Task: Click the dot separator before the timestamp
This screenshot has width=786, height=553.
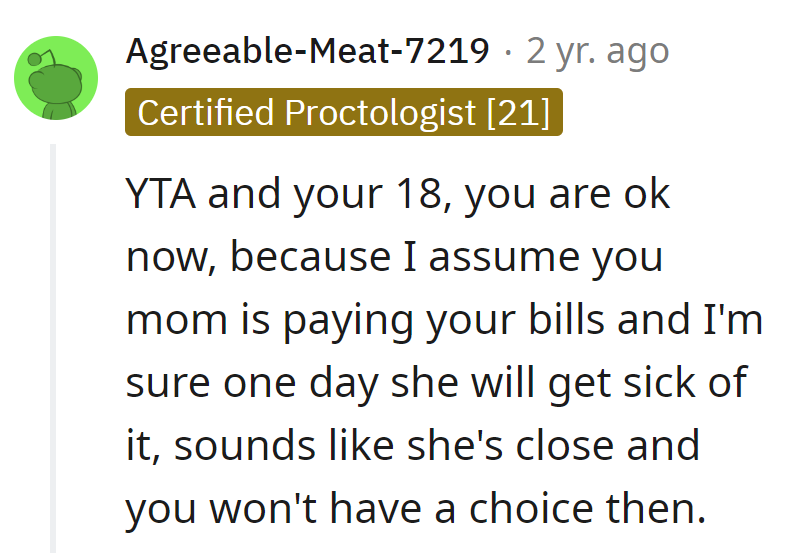Action: pos(508,51)
